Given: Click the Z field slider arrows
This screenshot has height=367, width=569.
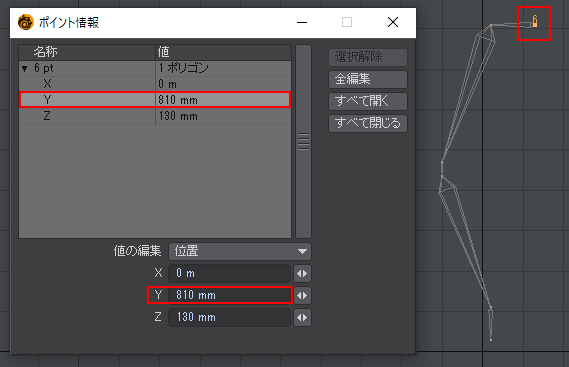Looking at the screenshot, I should (302, 318).
